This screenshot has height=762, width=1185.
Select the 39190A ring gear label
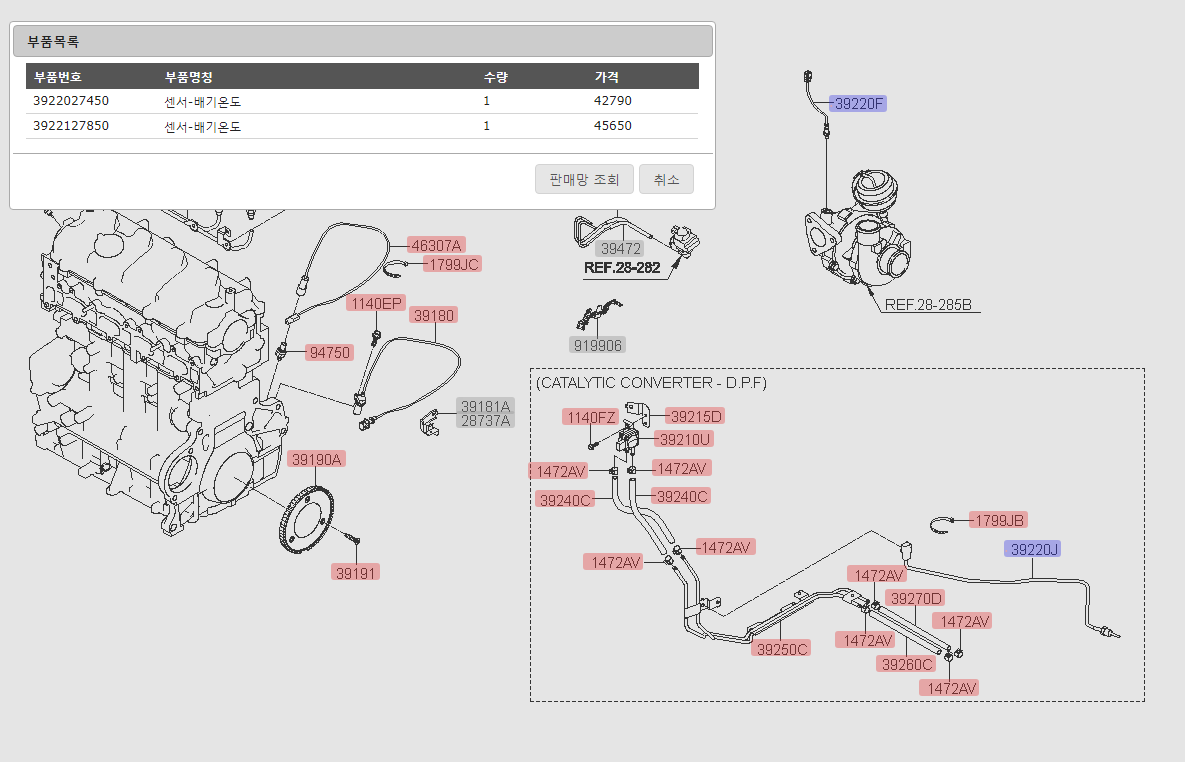click(x=316, y=459)
